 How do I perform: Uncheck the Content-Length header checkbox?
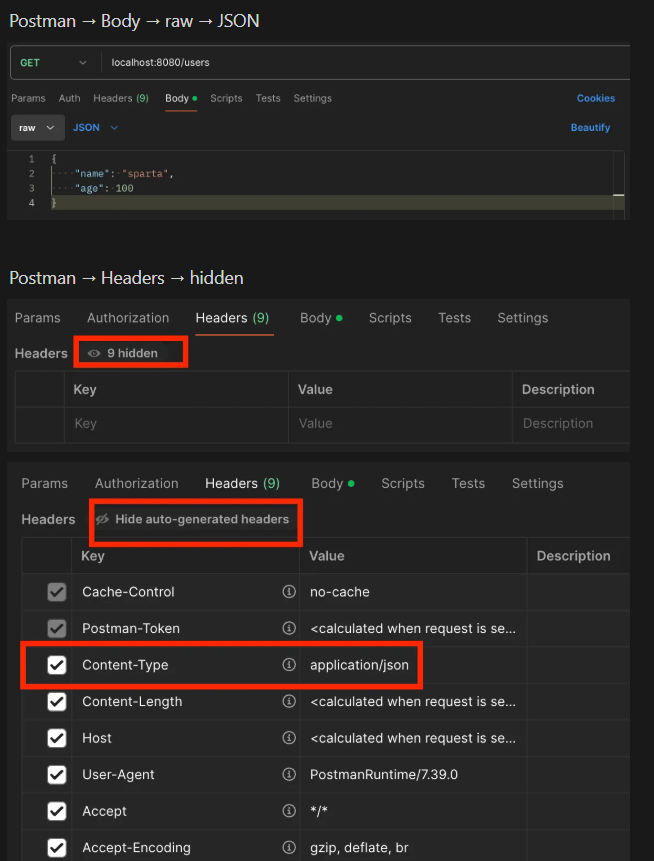click(x=57, y=702)
